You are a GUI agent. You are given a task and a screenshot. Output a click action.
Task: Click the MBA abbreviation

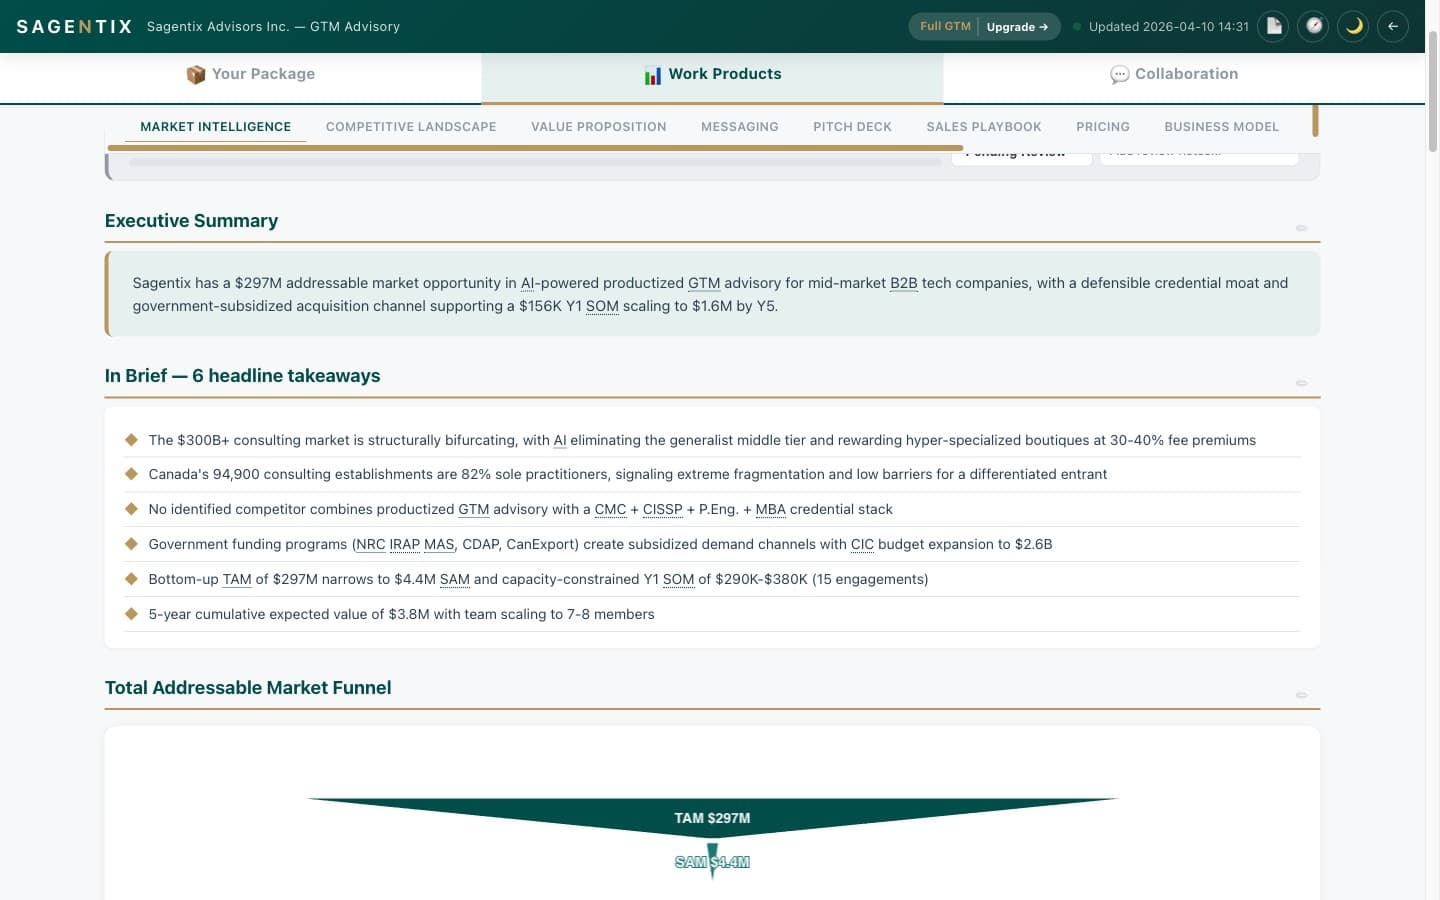pyautogui.click(x=770, y=509)
